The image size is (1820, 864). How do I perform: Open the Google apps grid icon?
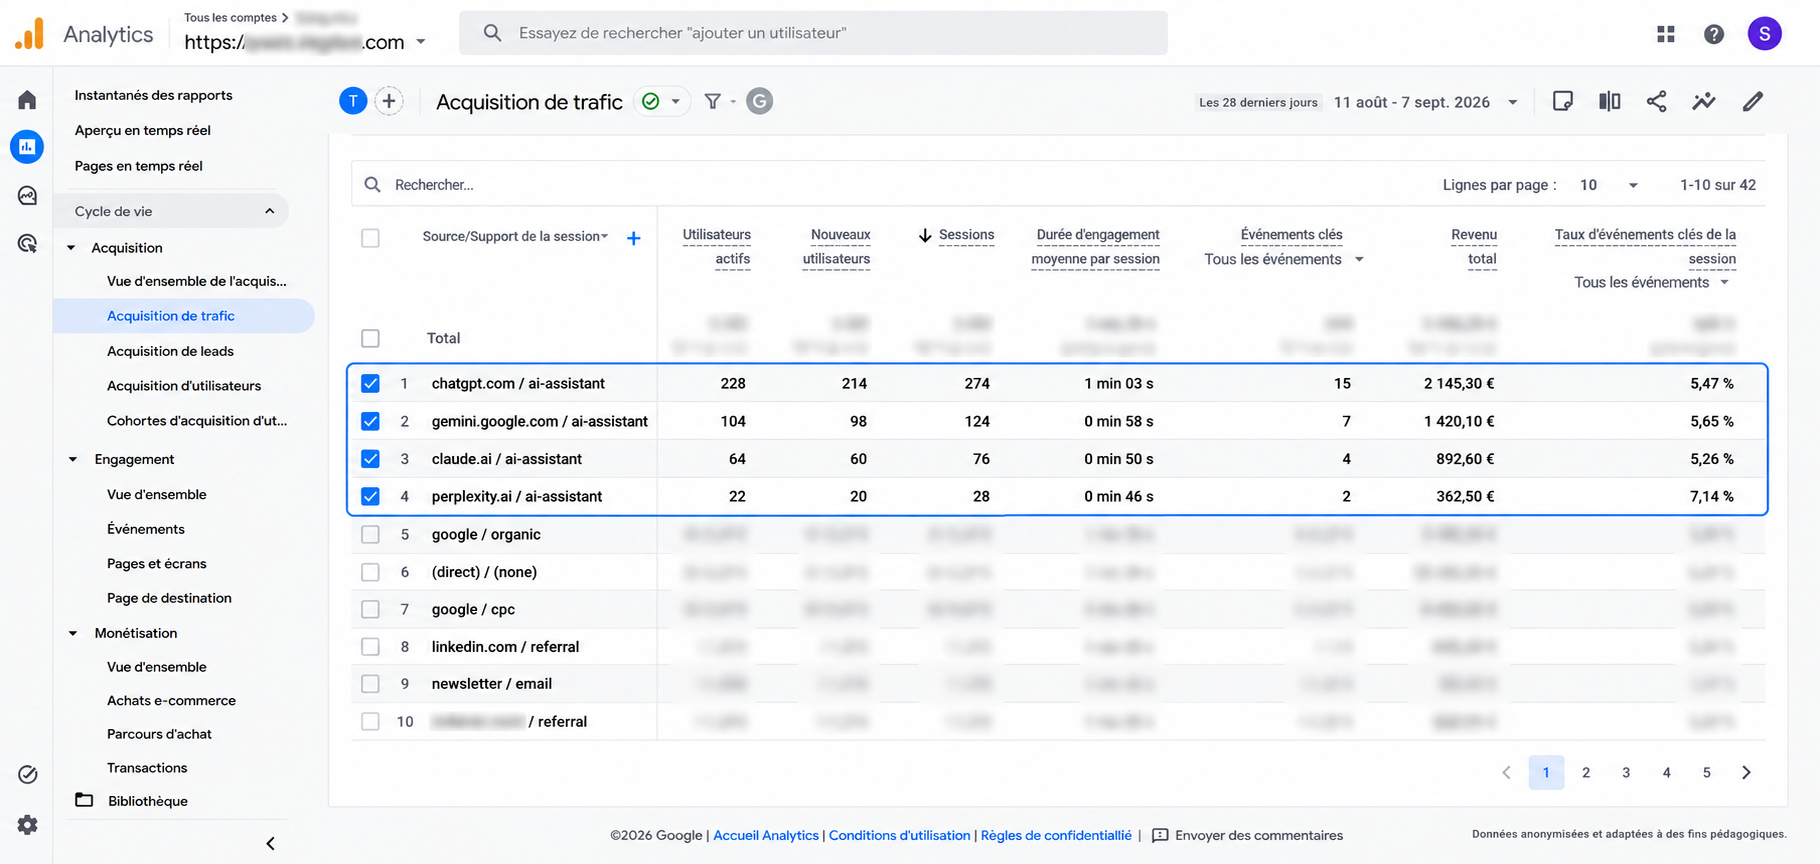(x=1666, y=34)
